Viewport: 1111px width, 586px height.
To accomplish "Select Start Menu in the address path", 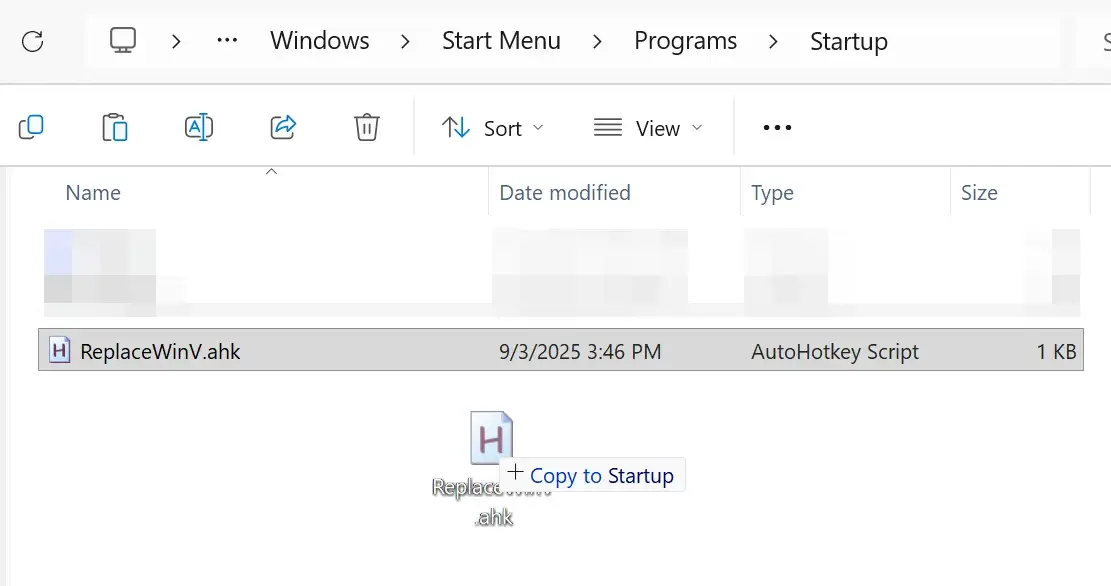I will 500,41.
